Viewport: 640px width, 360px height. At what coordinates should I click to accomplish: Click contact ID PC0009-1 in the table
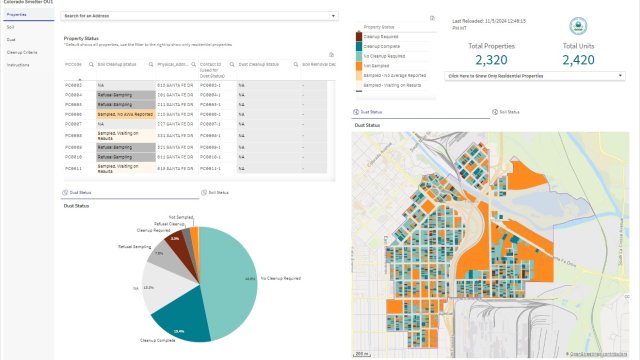pyautogui.click(x=210, y=147)
